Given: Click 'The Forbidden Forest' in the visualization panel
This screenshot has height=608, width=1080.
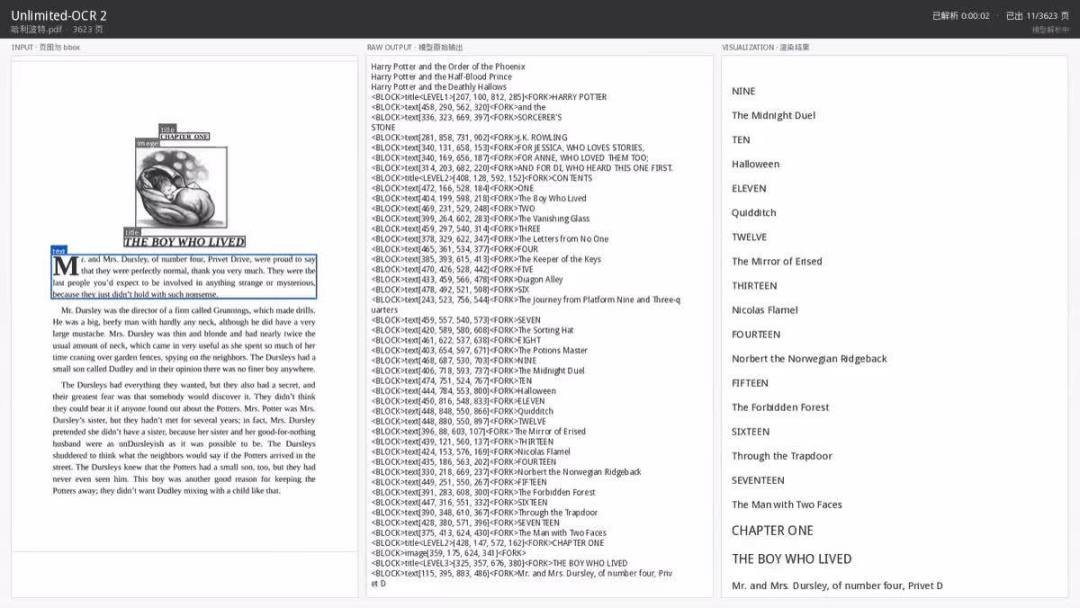Looking at the screenshot, I should pos(780,408).
